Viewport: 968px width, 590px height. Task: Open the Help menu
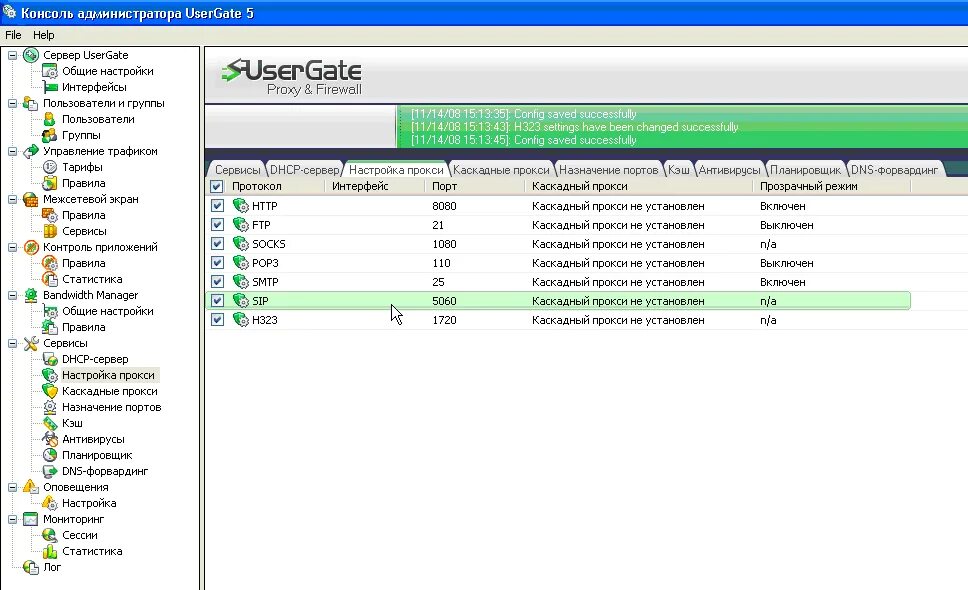[43, 35]
